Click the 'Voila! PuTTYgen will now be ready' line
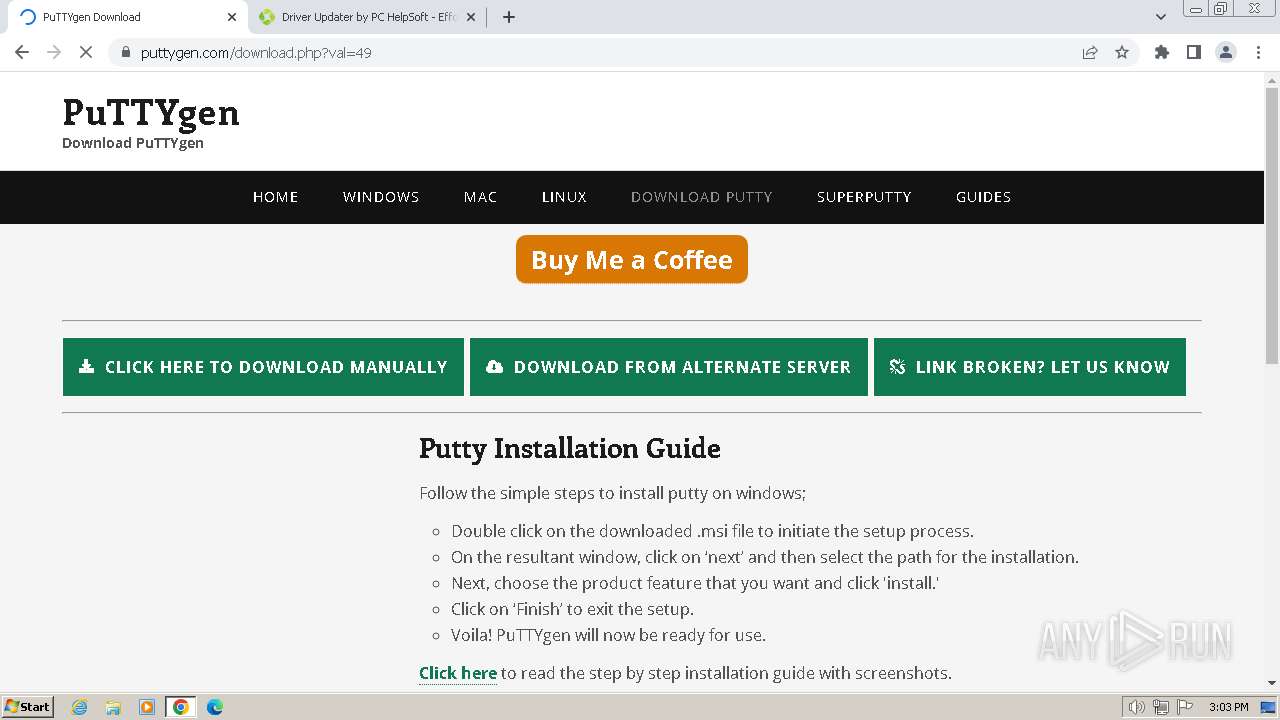This screenshot has height=720, width=1280. [608, 635]
